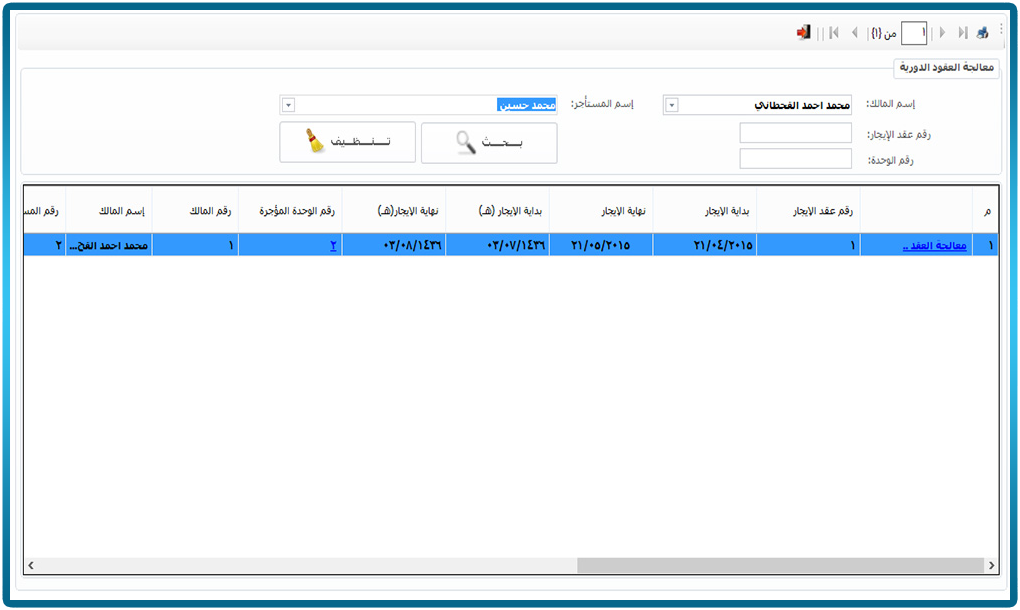The width and height of the screenshot is (1020, 610).
Task: Click the page number box in toolbar
Action: 913,33
